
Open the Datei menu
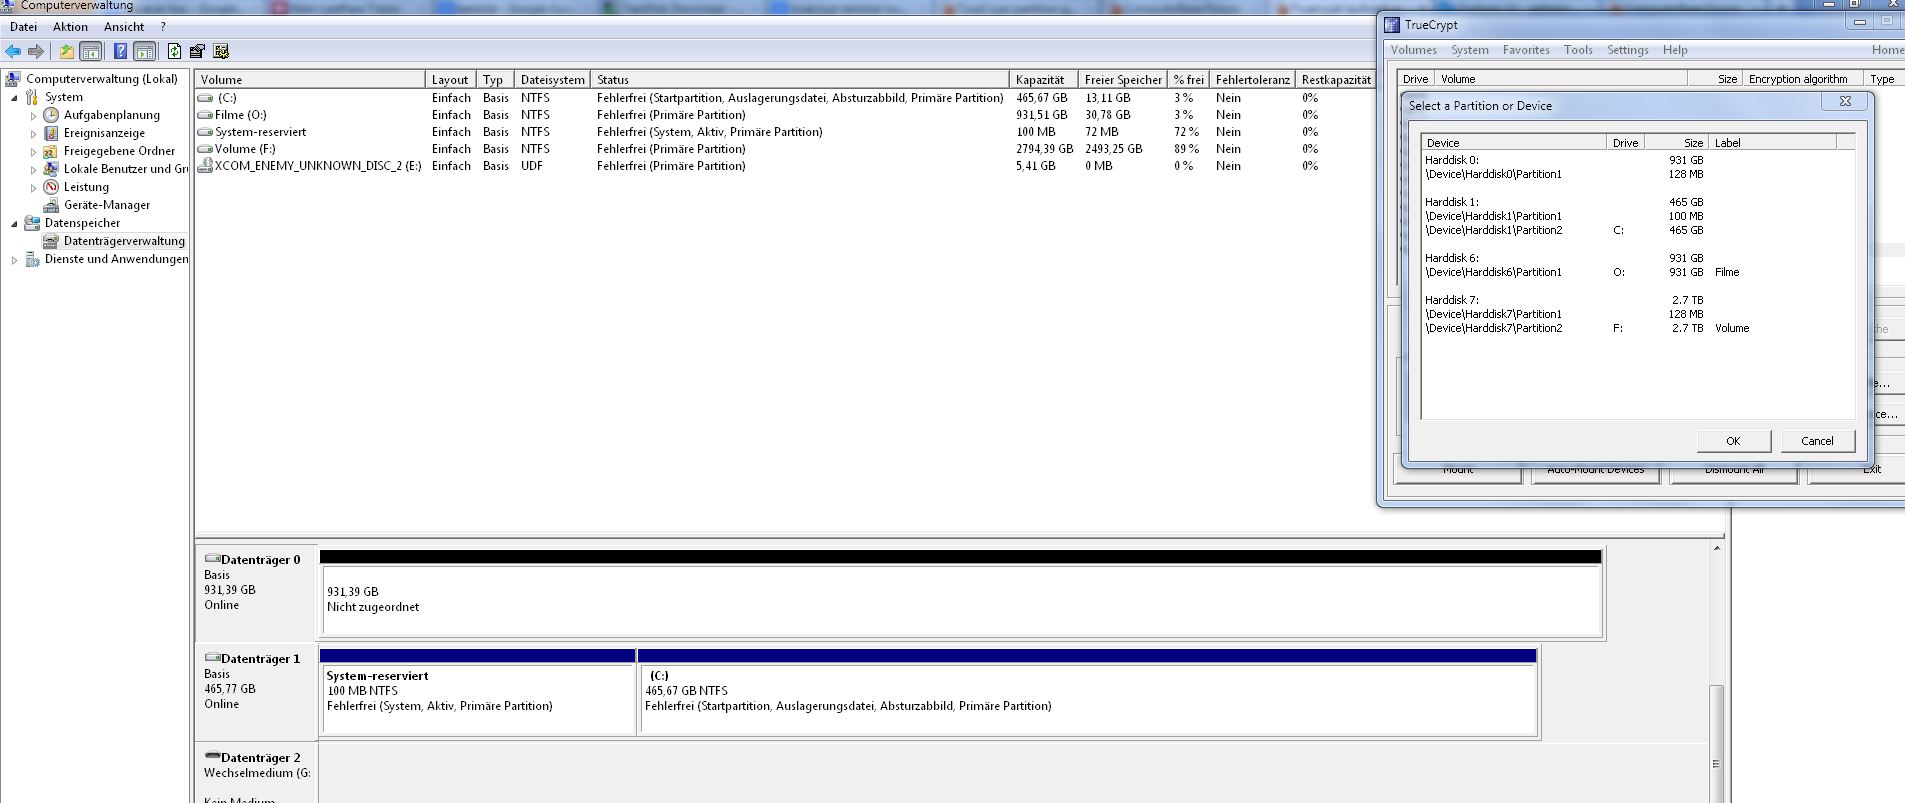coord(23,27)
